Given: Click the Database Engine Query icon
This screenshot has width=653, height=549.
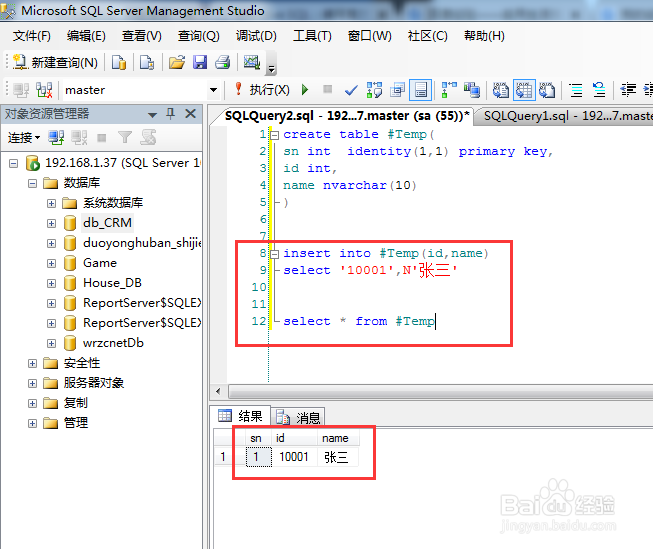Looking at the screenshot, I should (119, 62).
